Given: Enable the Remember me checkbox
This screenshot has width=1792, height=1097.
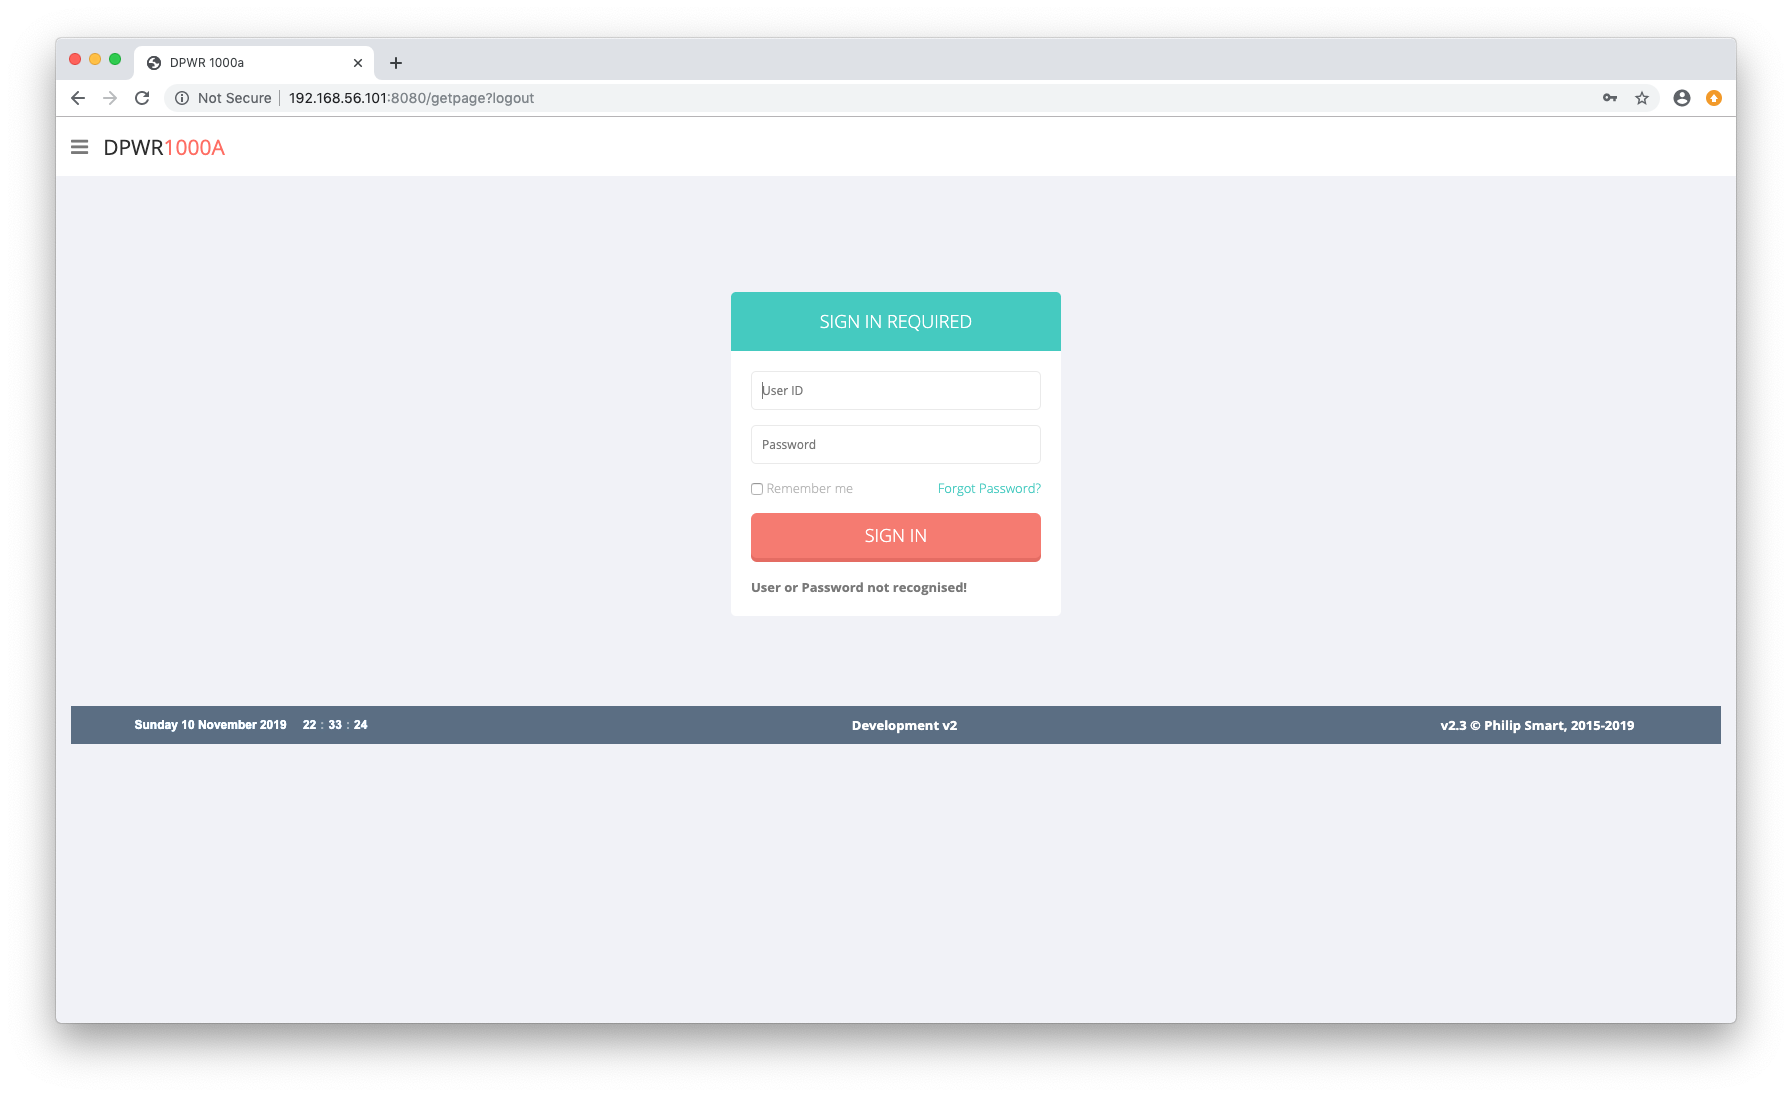Looking at the screenshot, I should 757,489.
